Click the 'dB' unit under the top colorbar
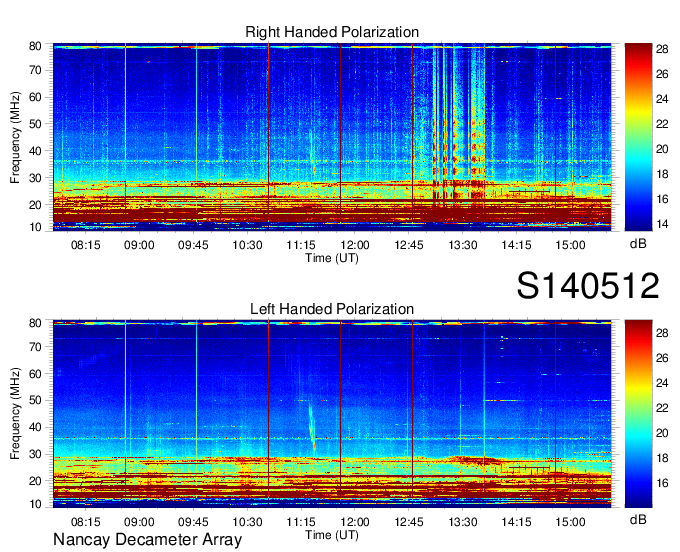Viewport: 680px width, 552px height. [x=638, y=244]
